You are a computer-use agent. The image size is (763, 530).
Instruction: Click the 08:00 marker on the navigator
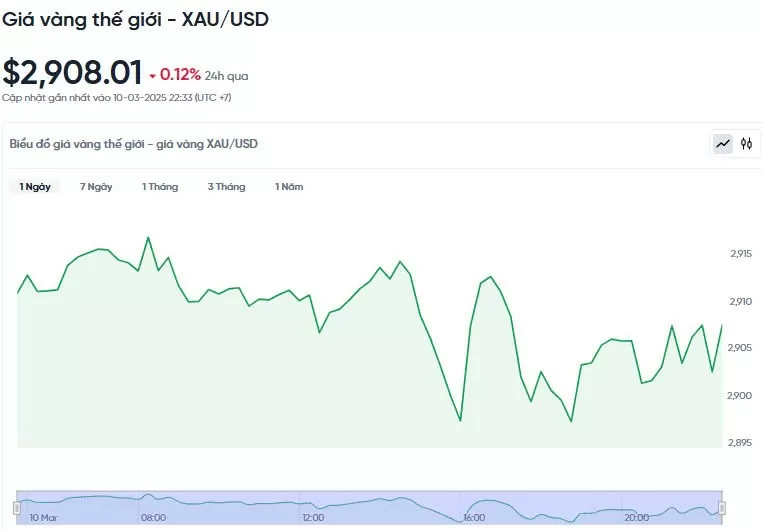point(153,518)
